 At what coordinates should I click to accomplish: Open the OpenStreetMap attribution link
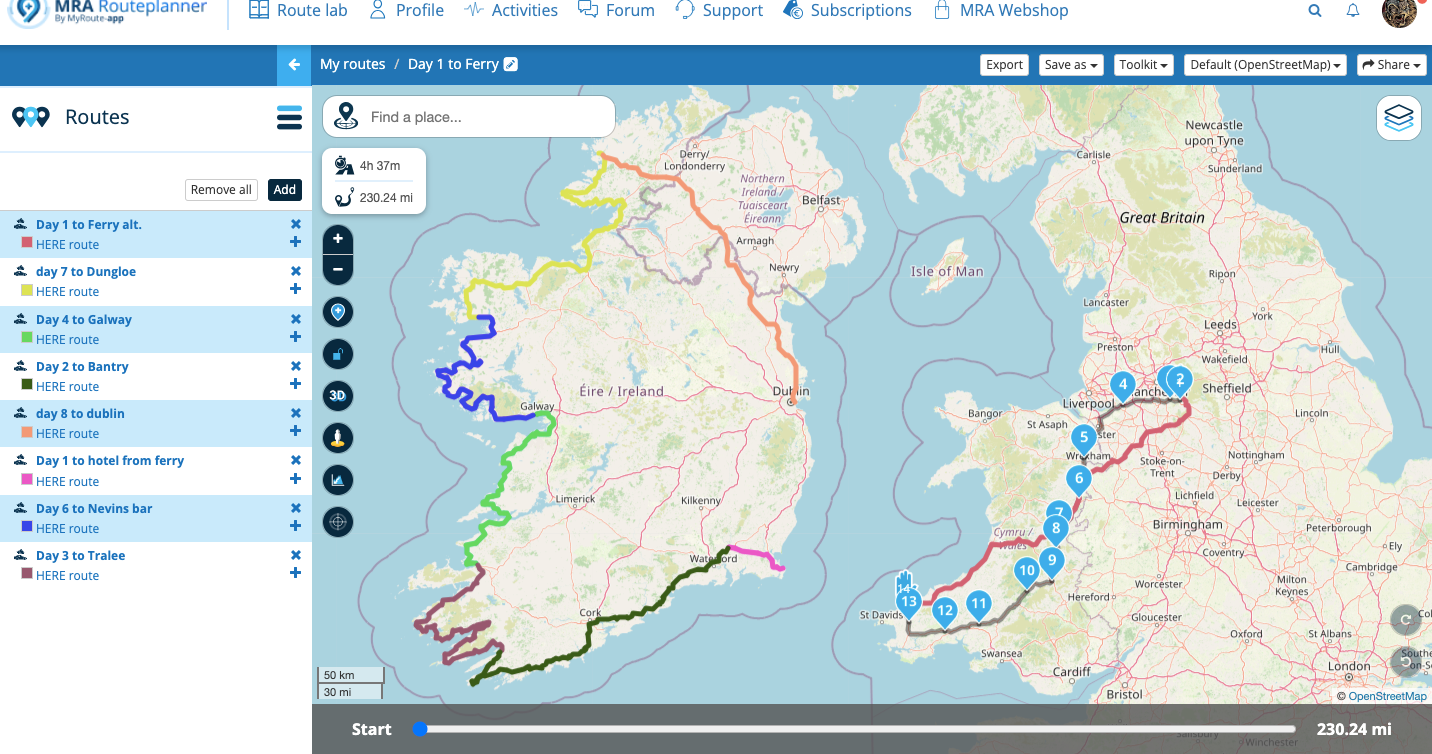(1387, 696)
